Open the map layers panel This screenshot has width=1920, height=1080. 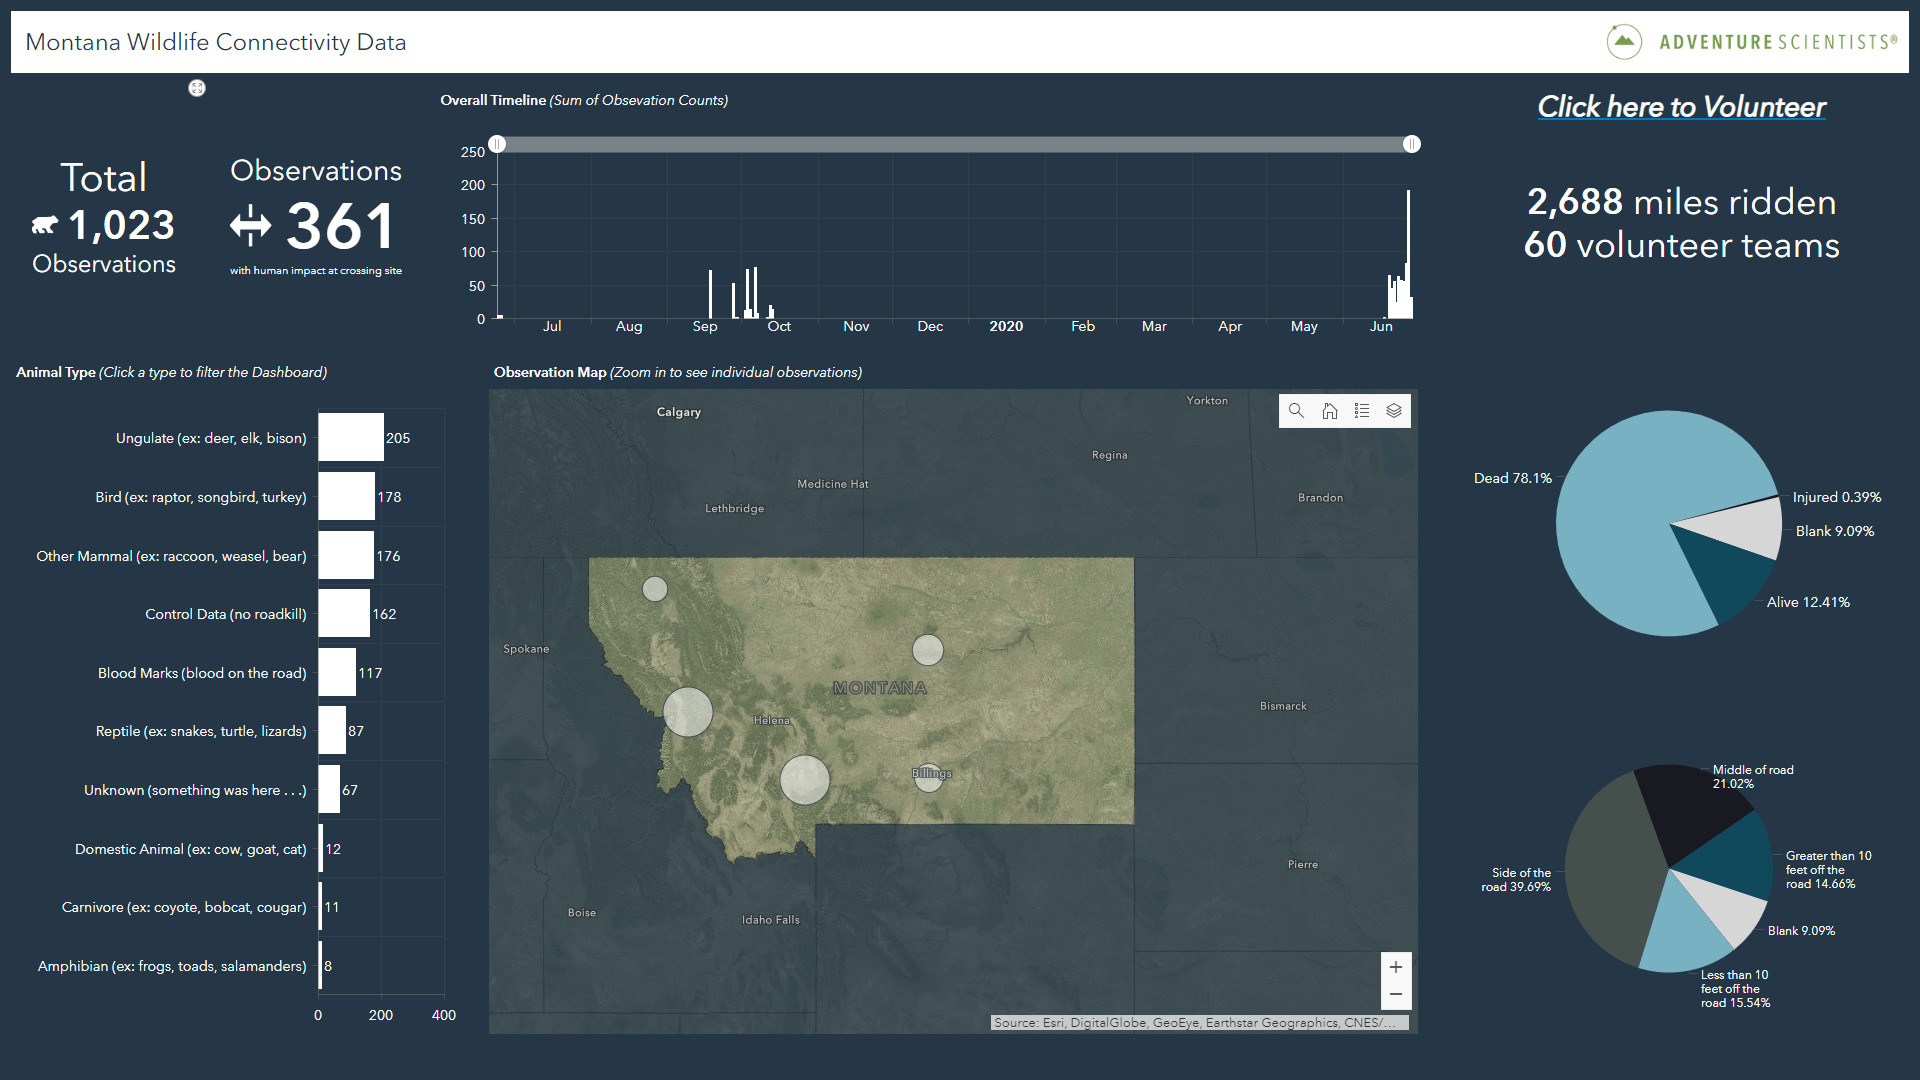click(x=1394, y=411)
